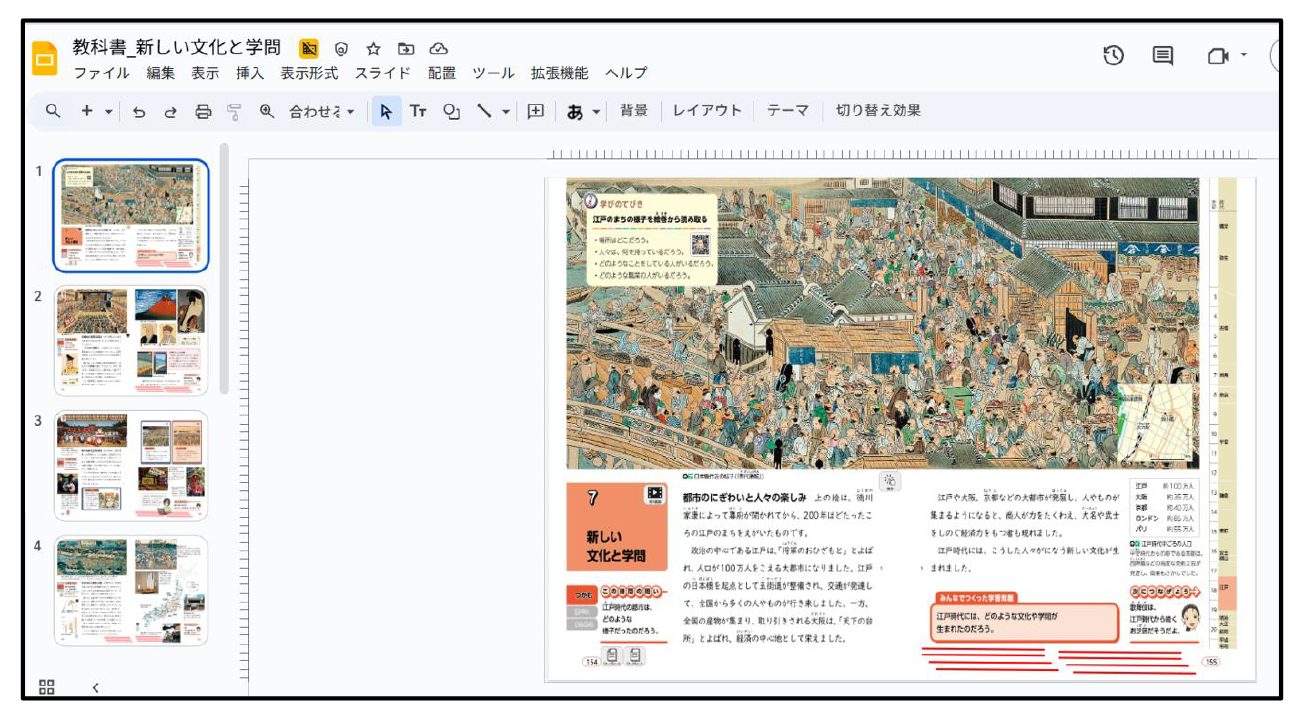Collapse the slide filmstrip panel
Image resolution: width=1297 pixels, height=722 pixels.
tap(95, 688)
